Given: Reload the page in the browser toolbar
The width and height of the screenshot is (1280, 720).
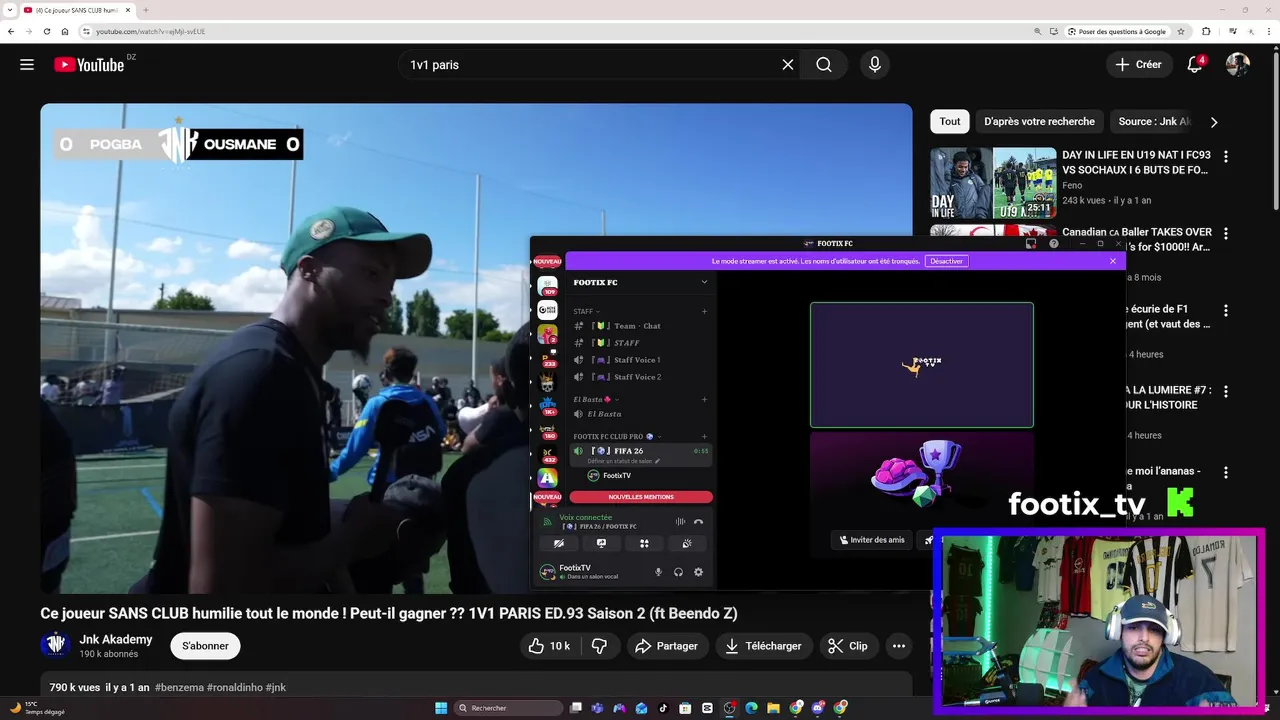Looking at the screenshot, I should [46, 31].
